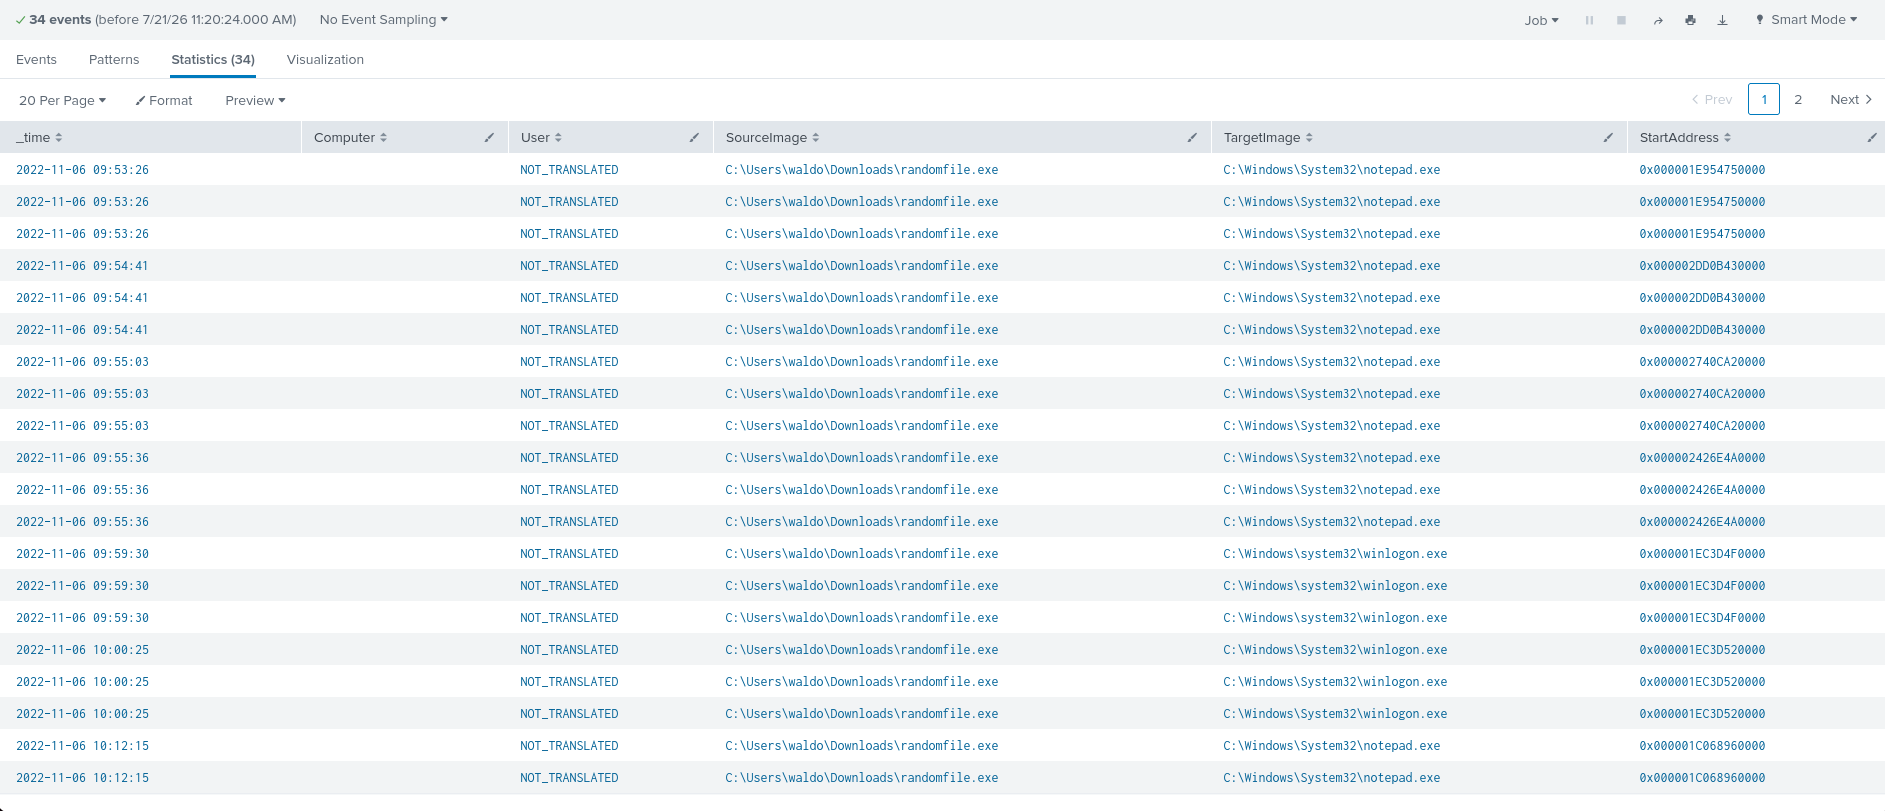This screenshot has height=811, width=1885.
Task: Share the search job
Action: point(1658,20)
